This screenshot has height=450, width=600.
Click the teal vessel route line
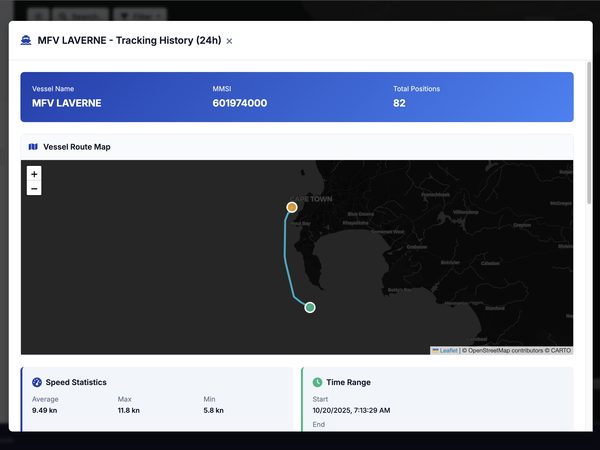click(x=285, y=254)
